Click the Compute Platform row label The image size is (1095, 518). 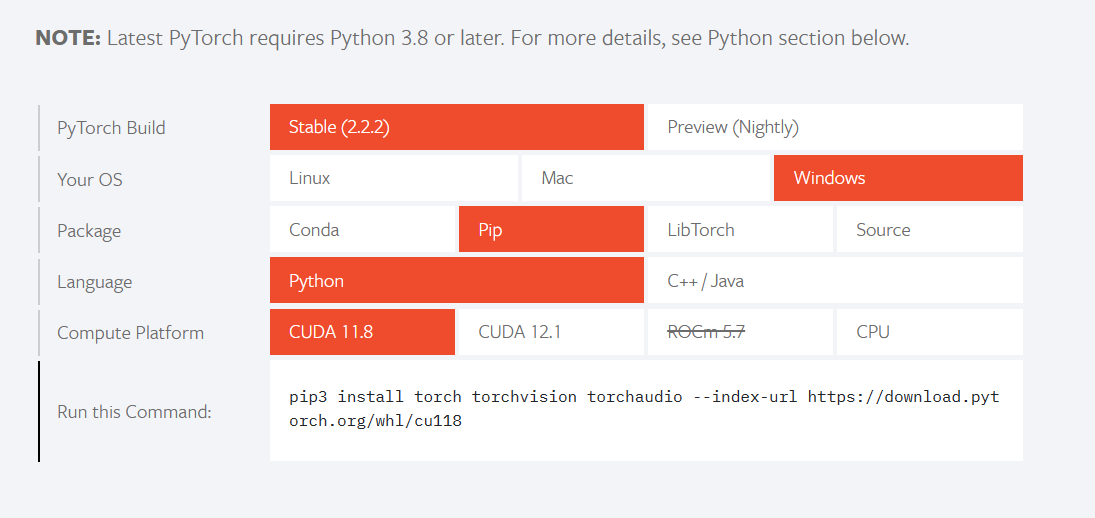[130, 333]
